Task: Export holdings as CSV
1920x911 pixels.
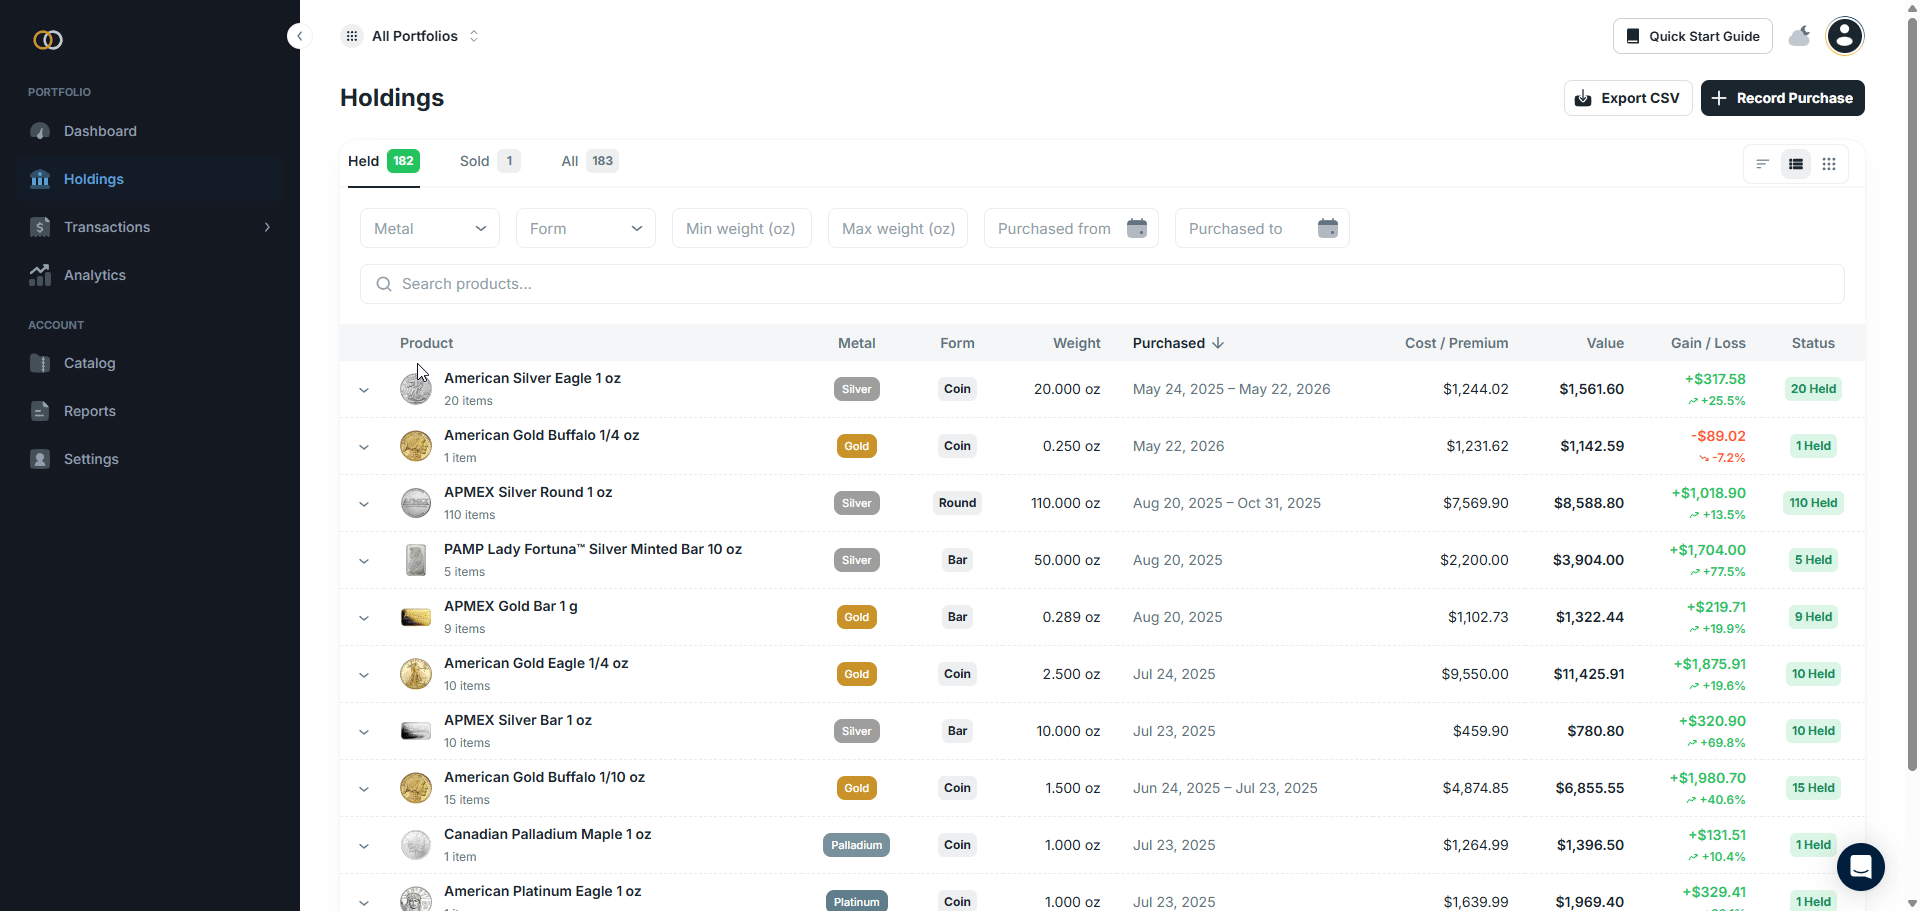Action: point(1628,98)
